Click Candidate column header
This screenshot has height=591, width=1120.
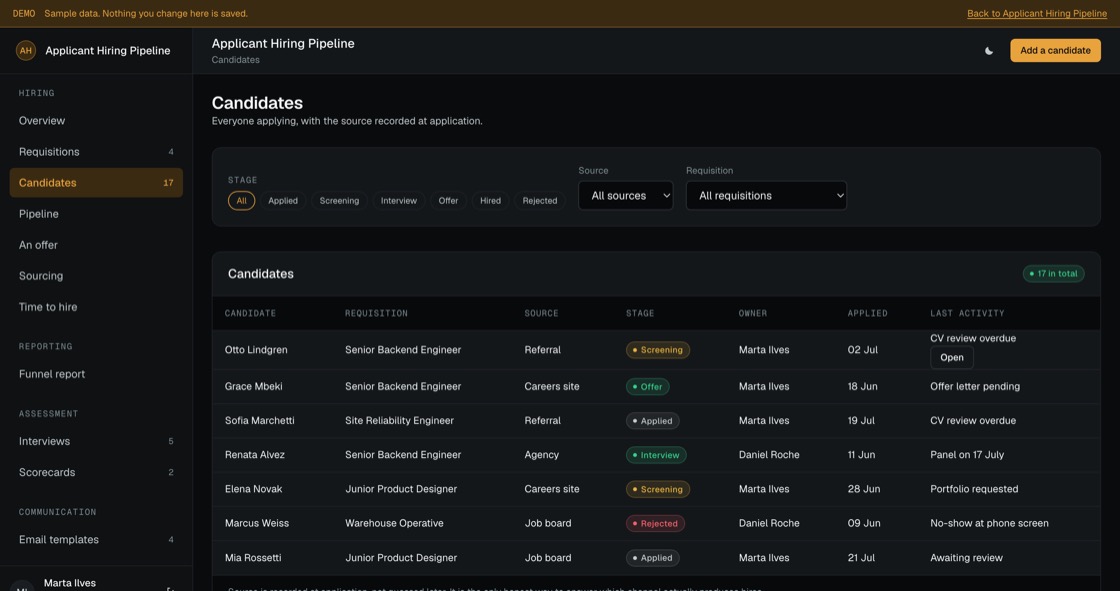tap(250, 313)
